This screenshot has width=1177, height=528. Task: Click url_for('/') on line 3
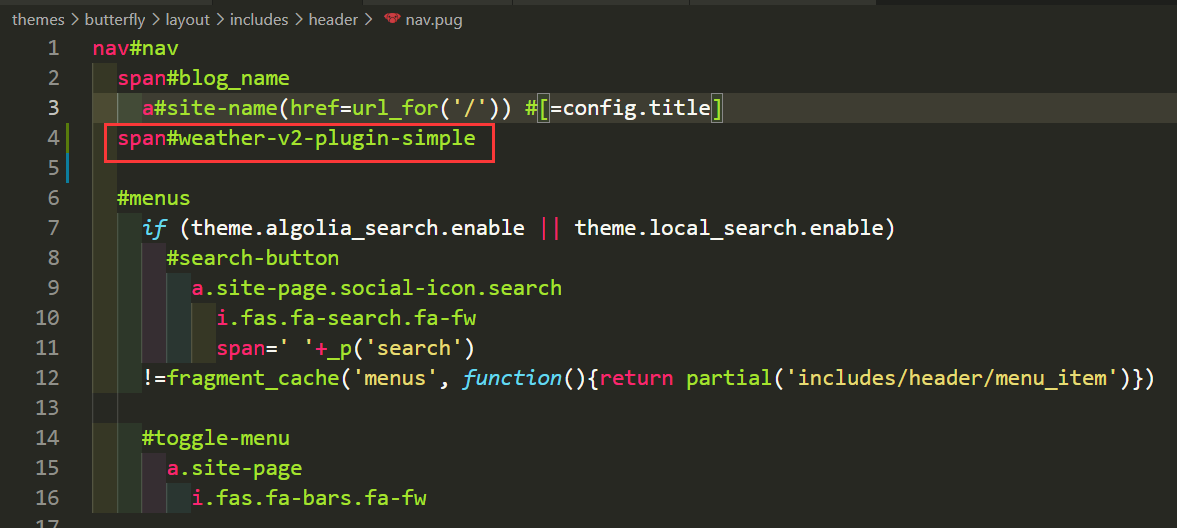point(426,108)
